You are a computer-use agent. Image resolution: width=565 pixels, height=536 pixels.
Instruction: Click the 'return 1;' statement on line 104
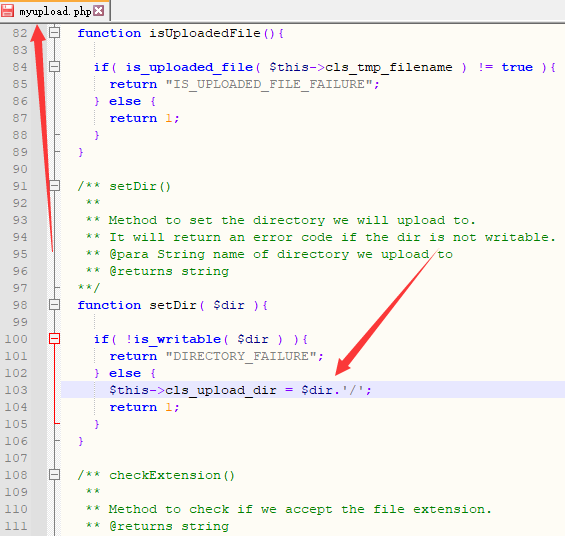[144, 407]
